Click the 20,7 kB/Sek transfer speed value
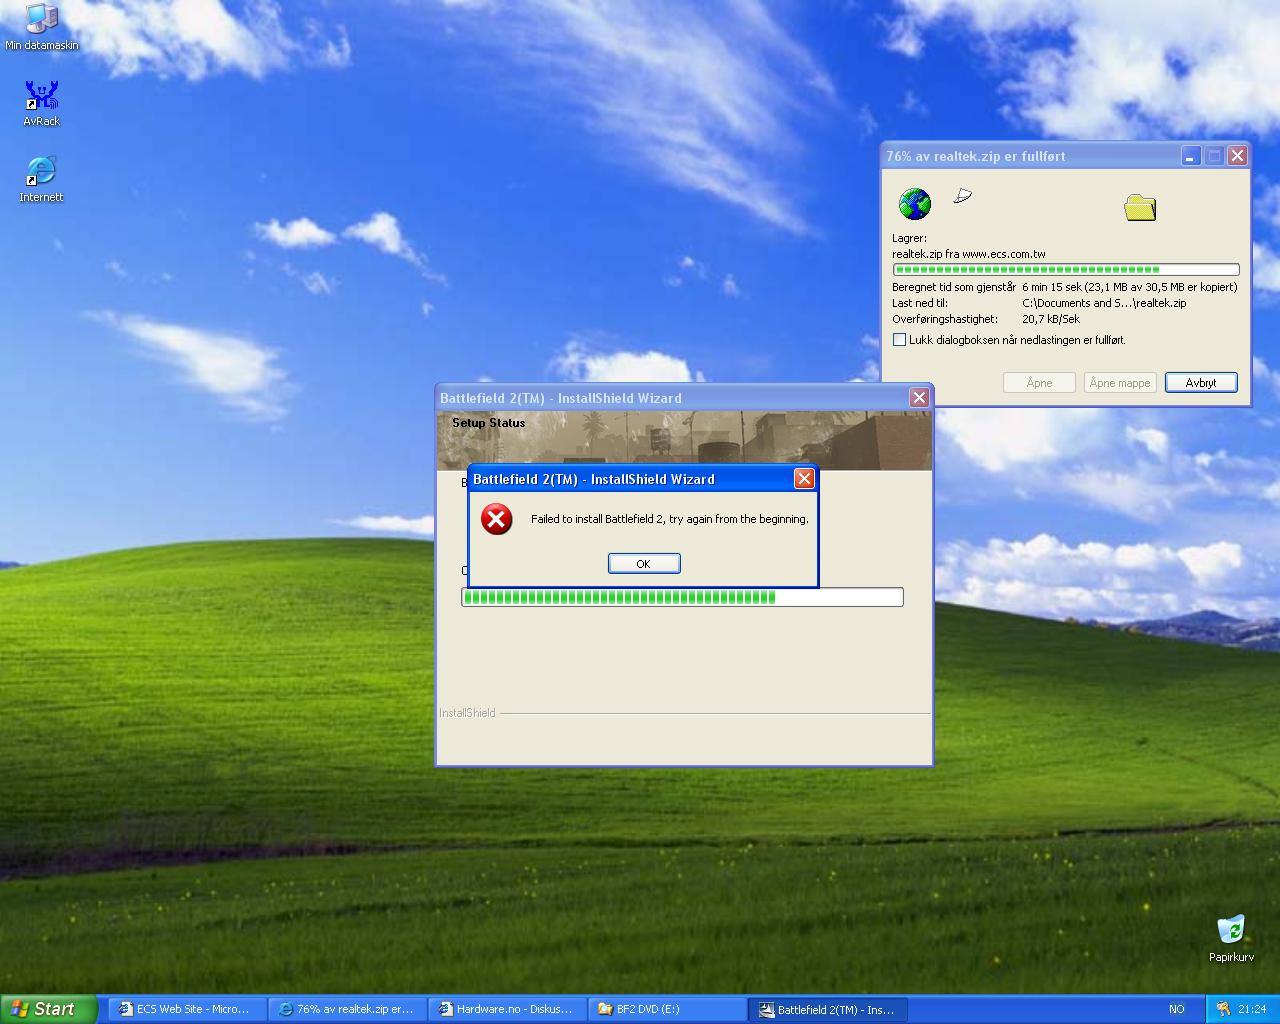Screen dimensions: 1280x1024 [x=1051, y=319]
